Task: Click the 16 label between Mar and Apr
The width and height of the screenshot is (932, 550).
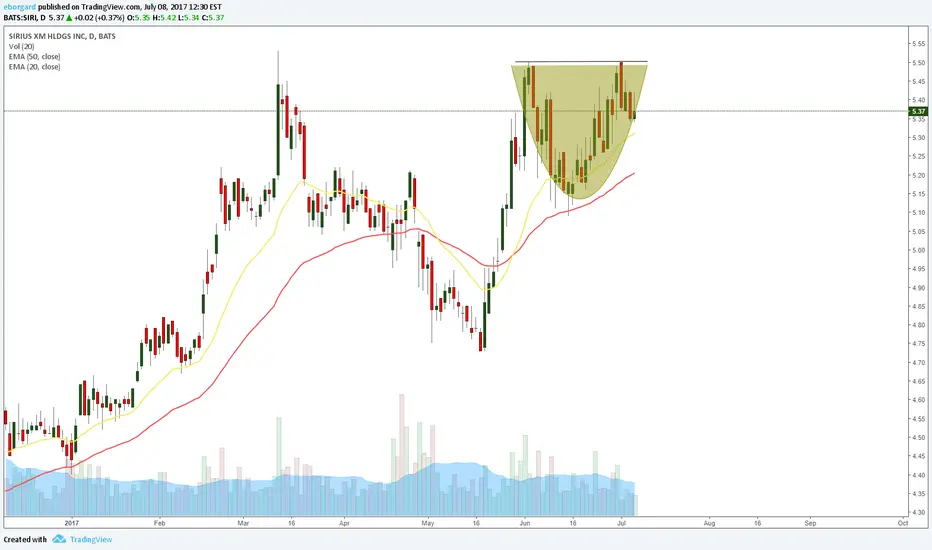Action: 291,523
